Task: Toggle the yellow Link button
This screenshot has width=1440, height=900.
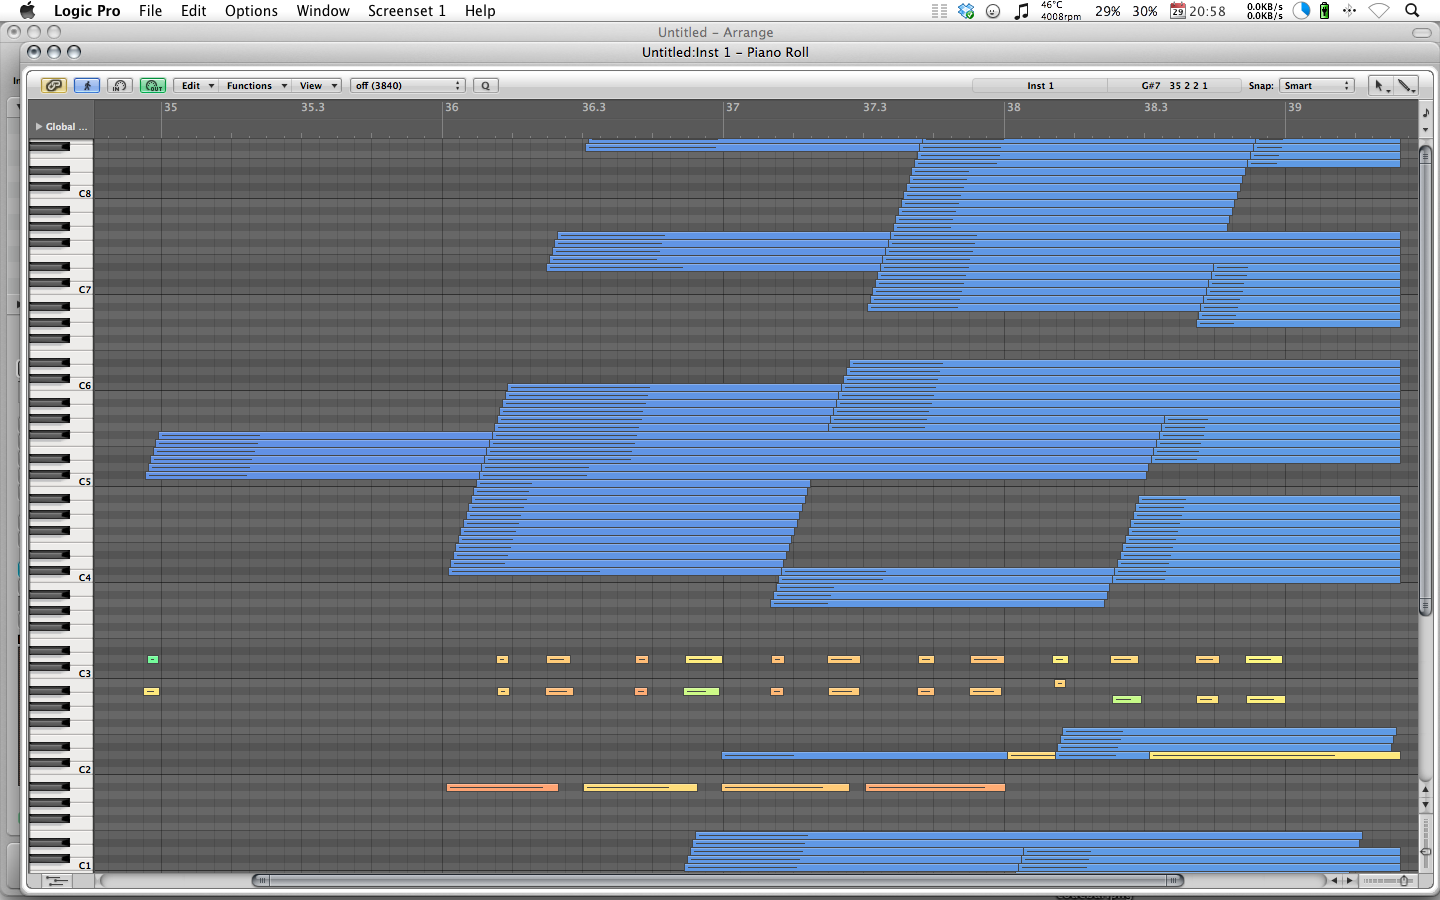Action: click(54, 86)
